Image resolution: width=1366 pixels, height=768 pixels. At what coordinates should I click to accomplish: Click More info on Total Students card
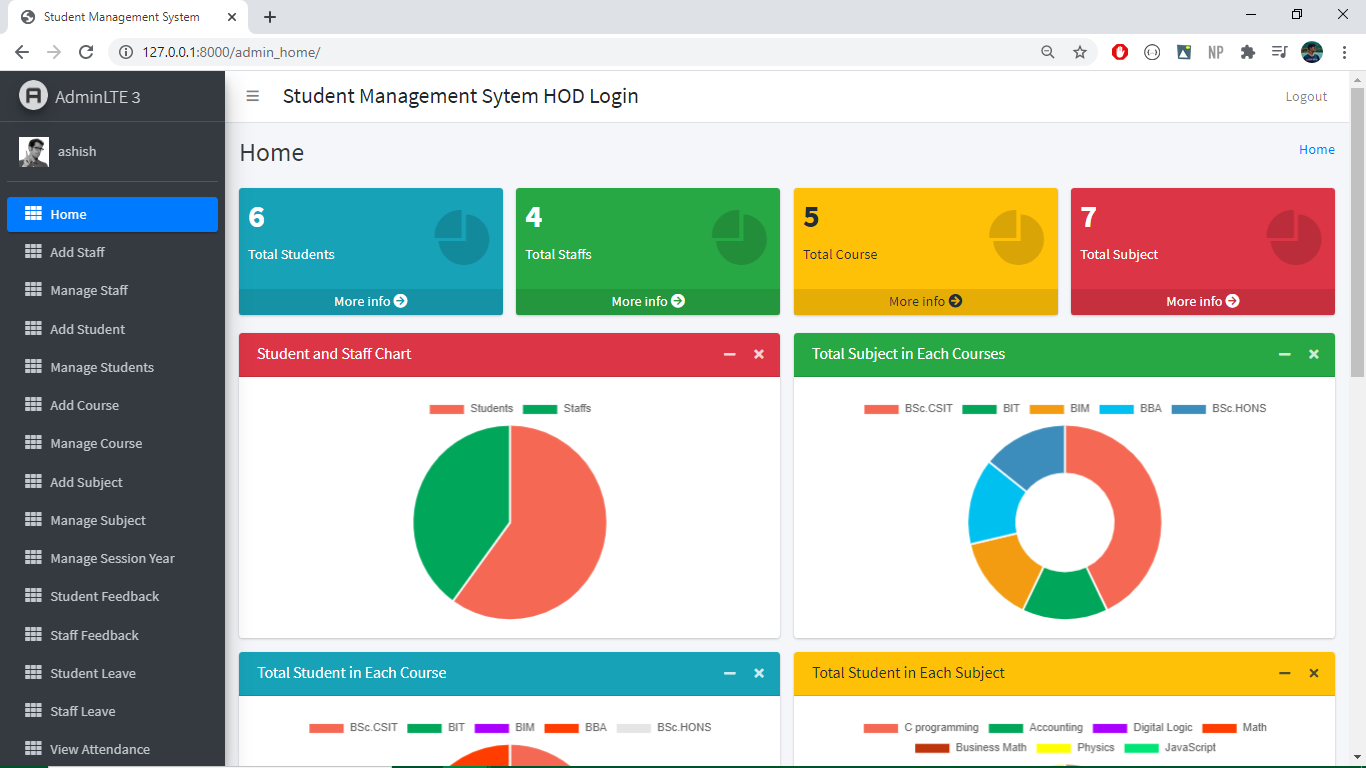point(371,301)
